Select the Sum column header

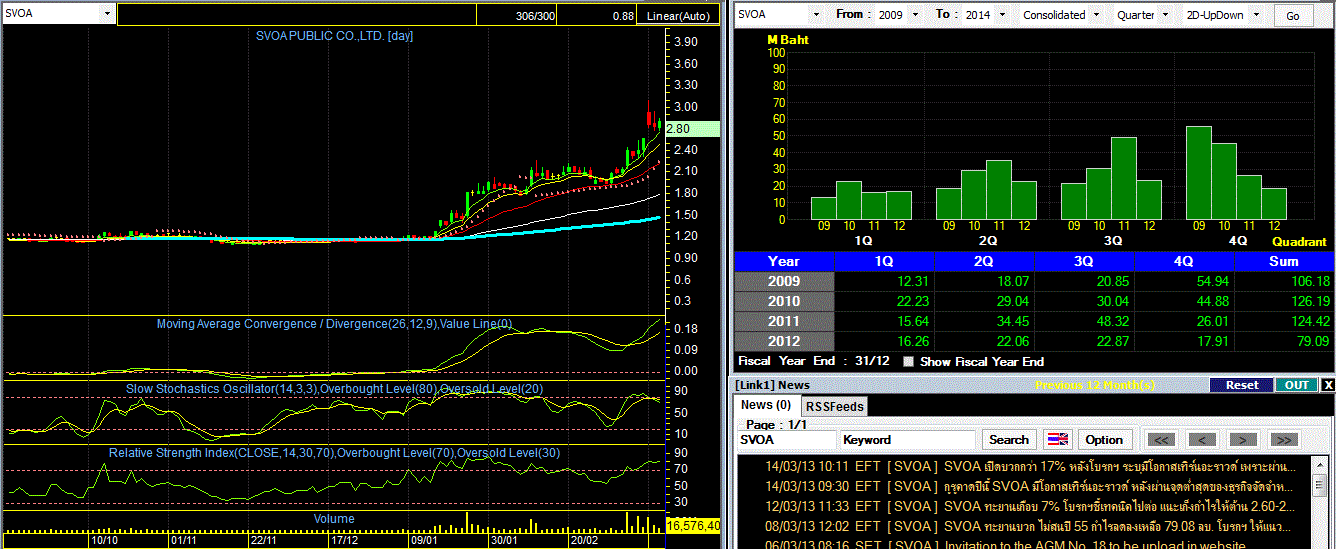point(1284,261)
